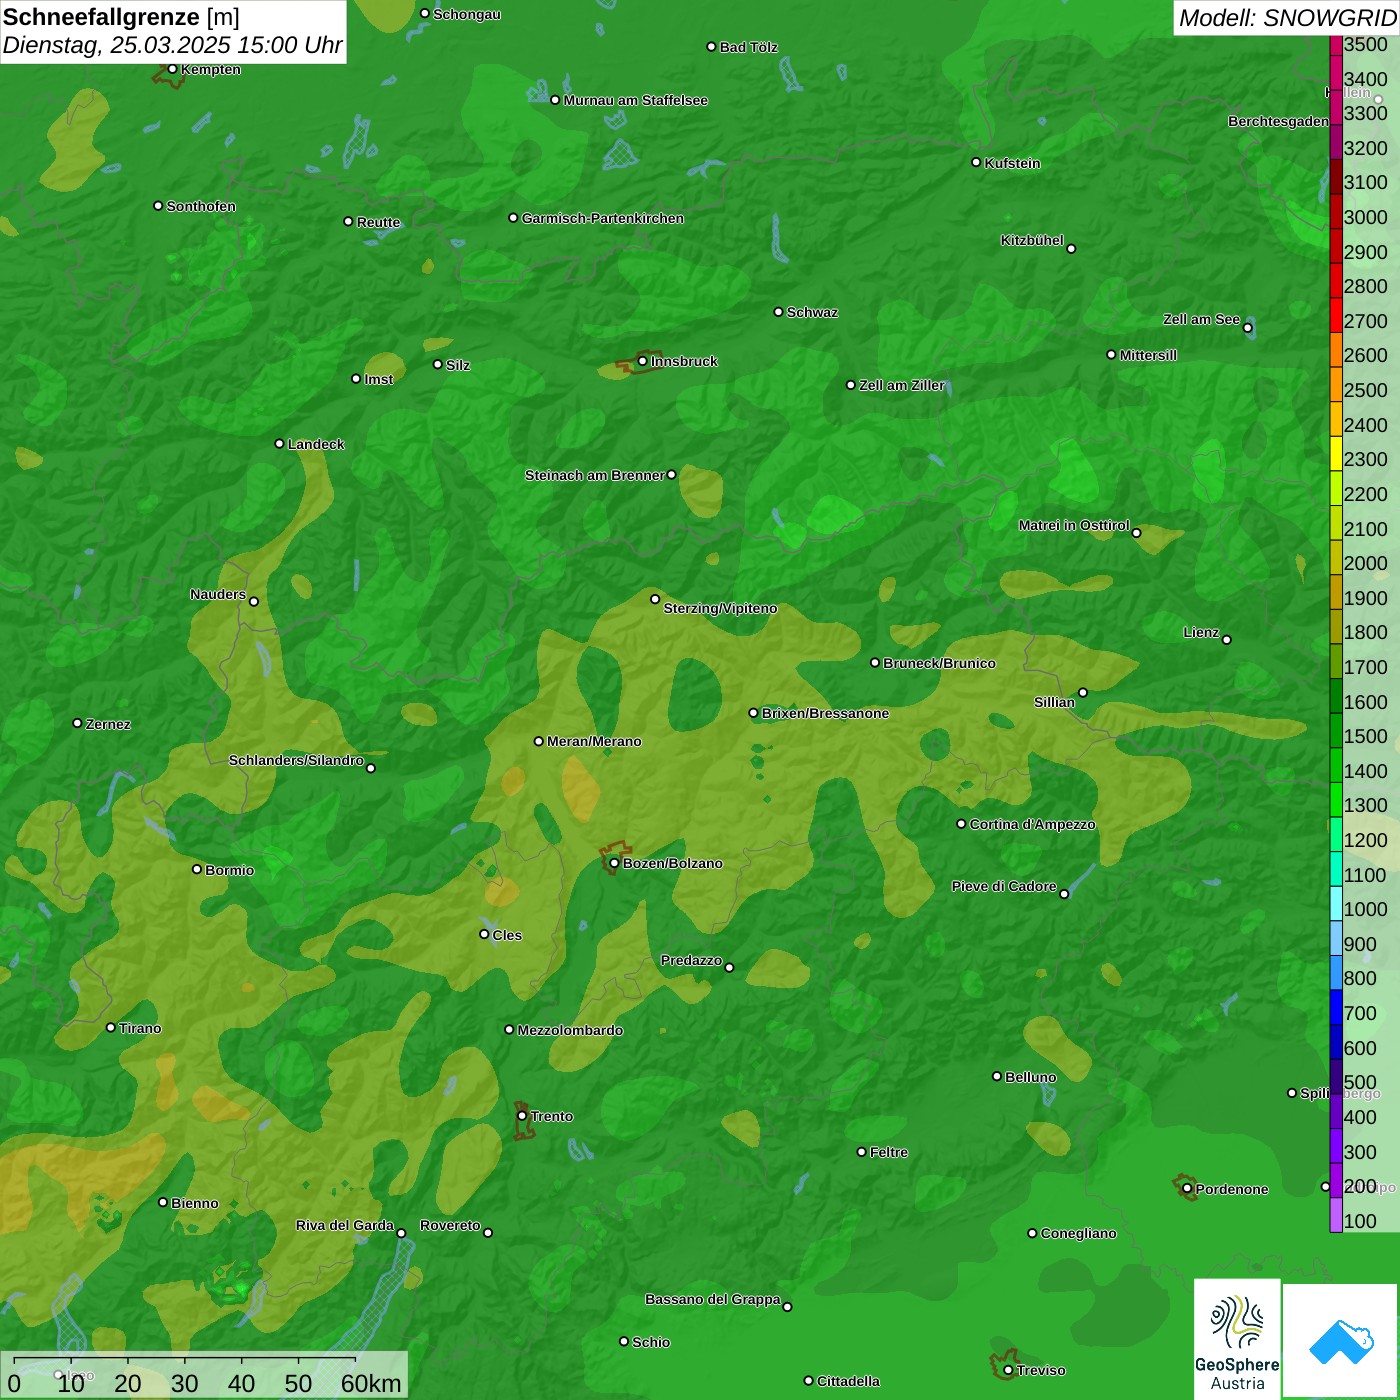Click the Zell am Ziller label
Screen dimensions: 1400x1400
coord(902,385)
